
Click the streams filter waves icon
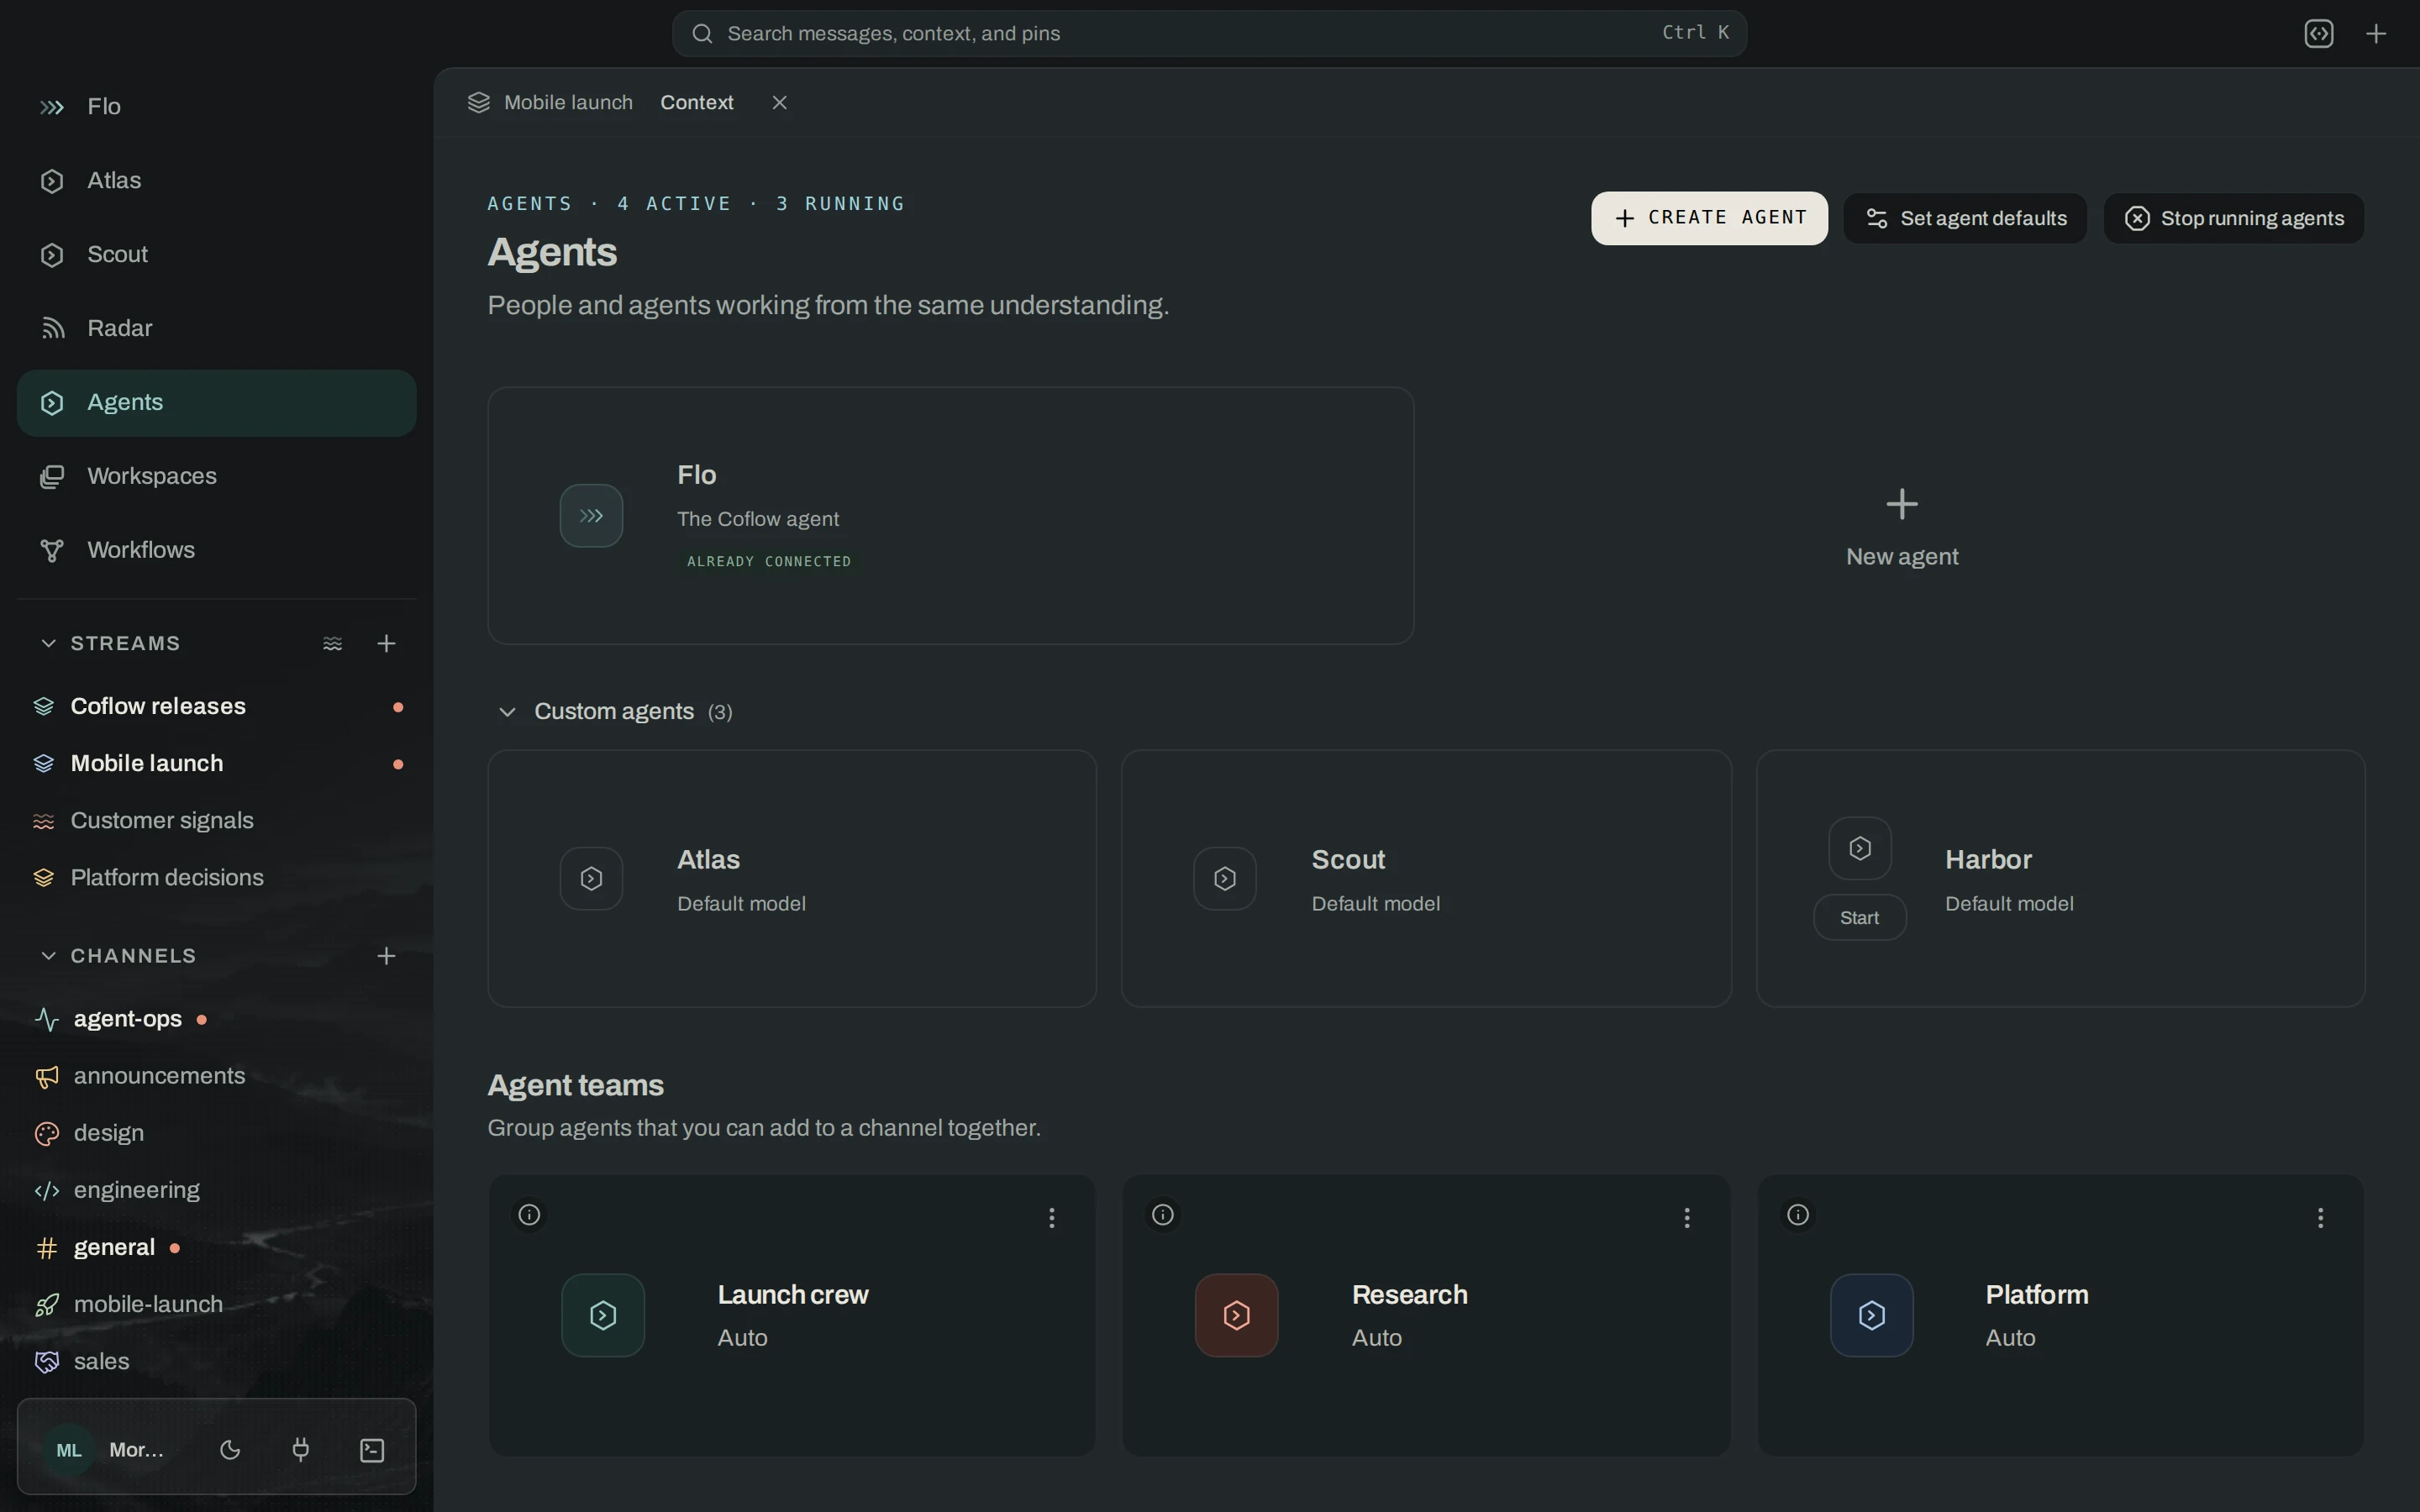pyautogui.click(x=333, y=644)
